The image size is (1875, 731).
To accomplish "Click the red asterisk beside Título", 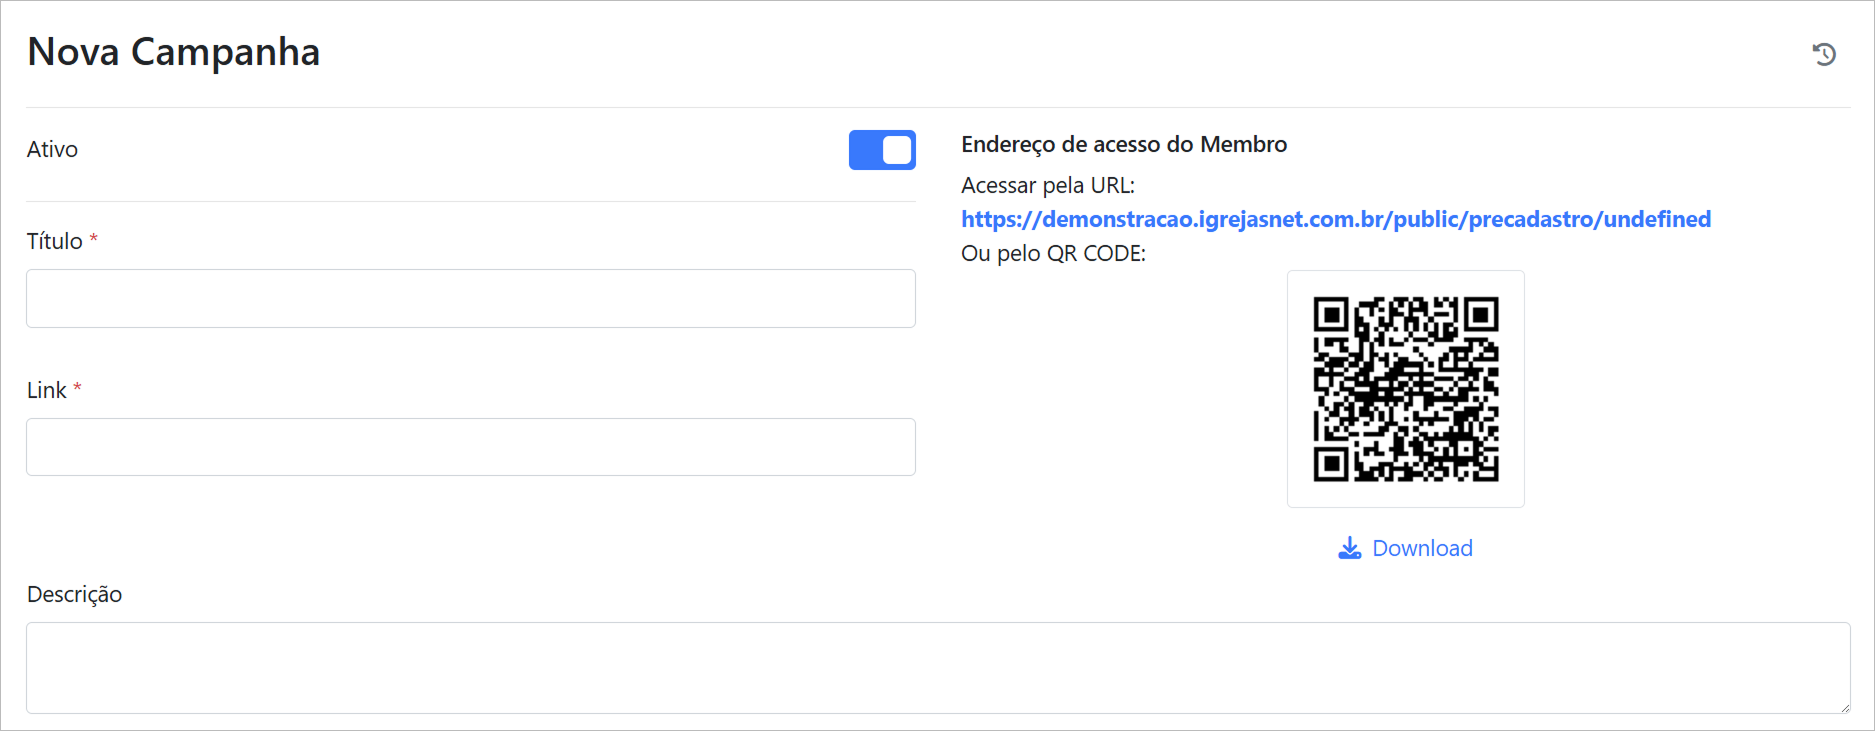I will click(x=94, y=239).
